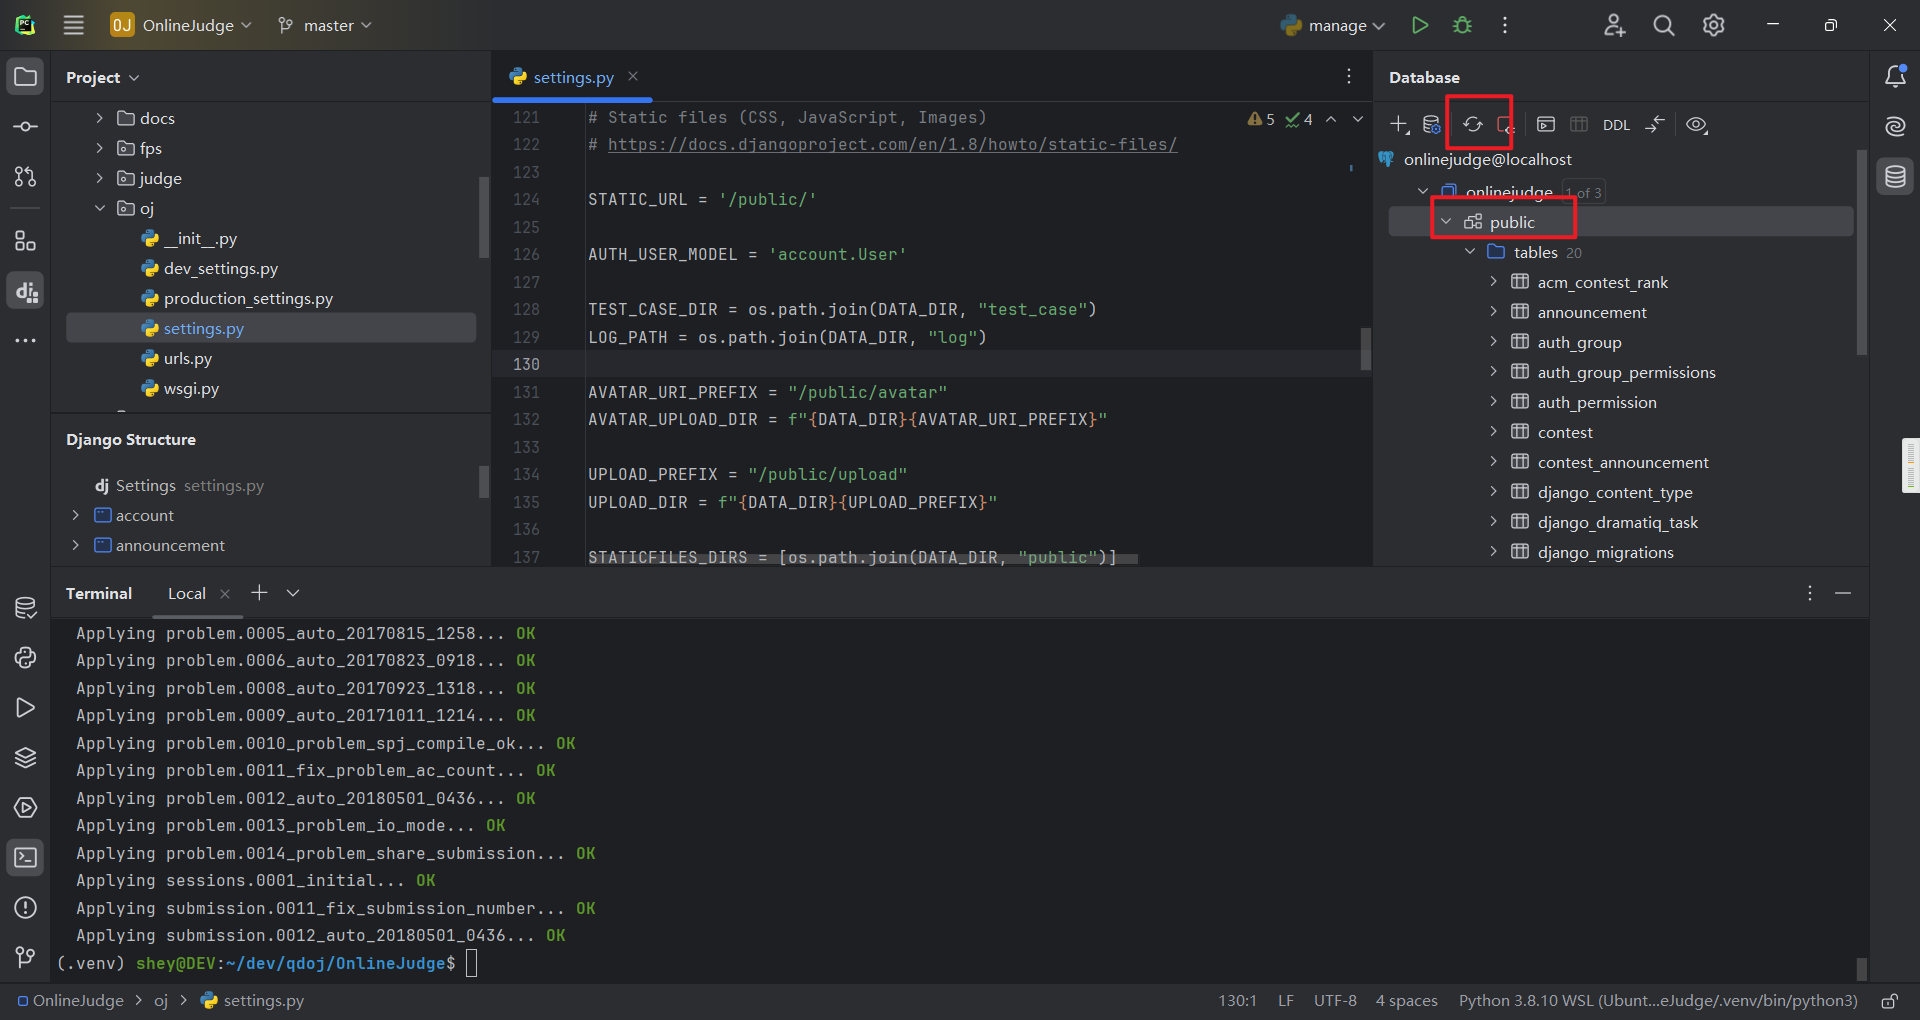Open editor tab options menu

(1349, 77)
